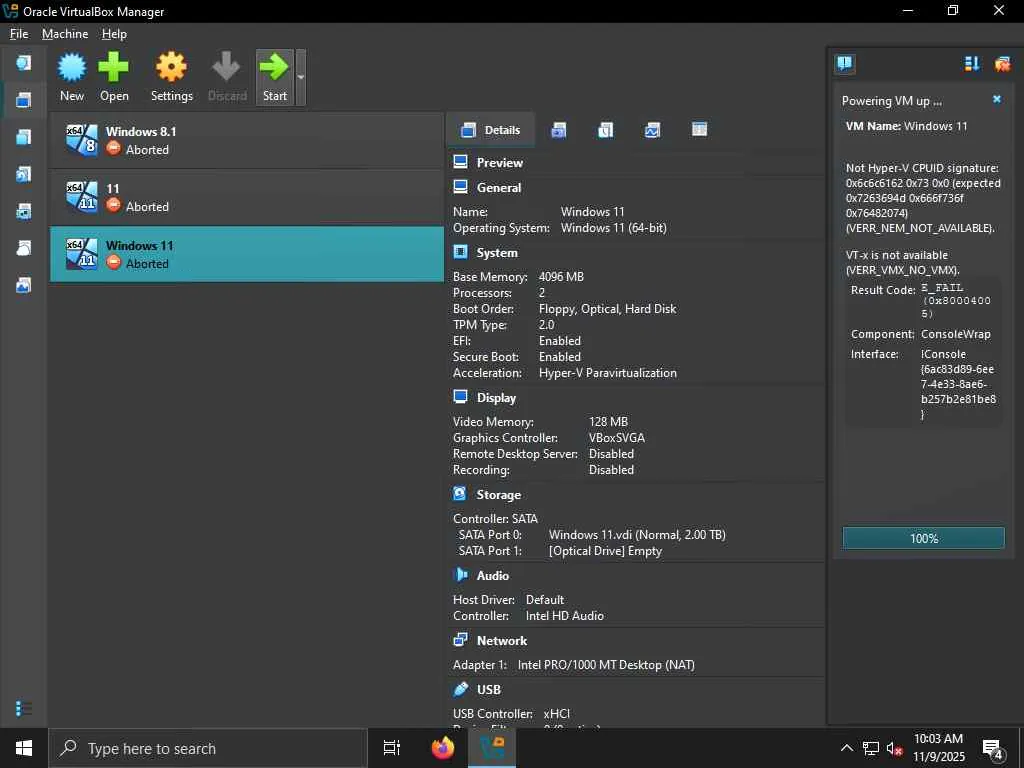Screen dimensions: 1024x768
Task: Switch to the Details tab
Action: coord(490,130)
